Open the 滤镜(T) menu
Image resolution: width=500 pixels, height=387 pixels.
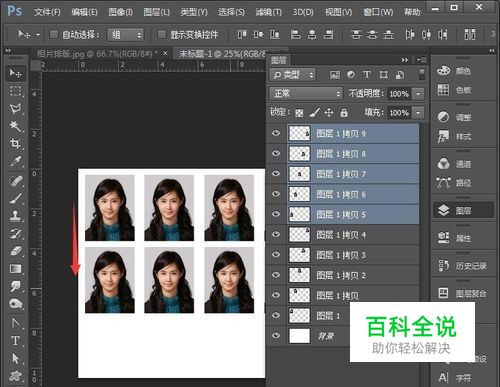coord(268,12)
